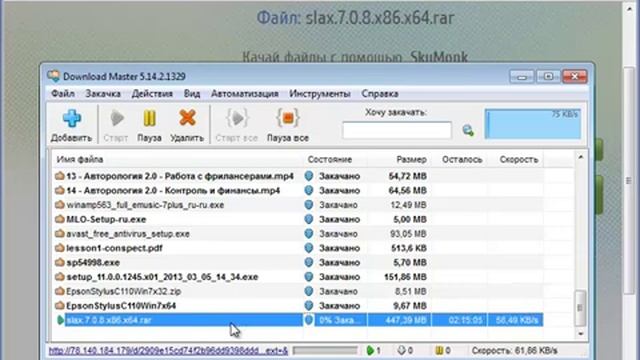Sort by the Имя файла column header
Image resolution: width=640 pixels, height=360 pixels.
click(178, 160)
